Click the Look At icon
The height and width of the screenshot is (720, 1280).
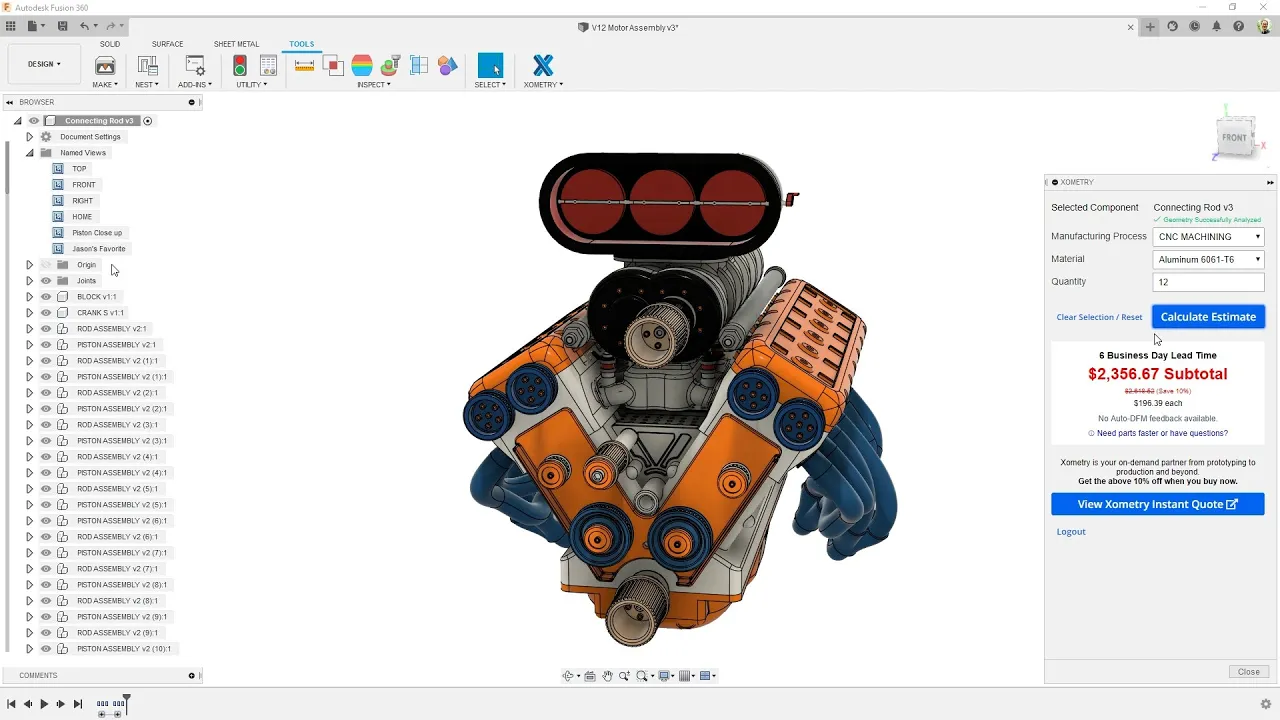pos(590,676)
